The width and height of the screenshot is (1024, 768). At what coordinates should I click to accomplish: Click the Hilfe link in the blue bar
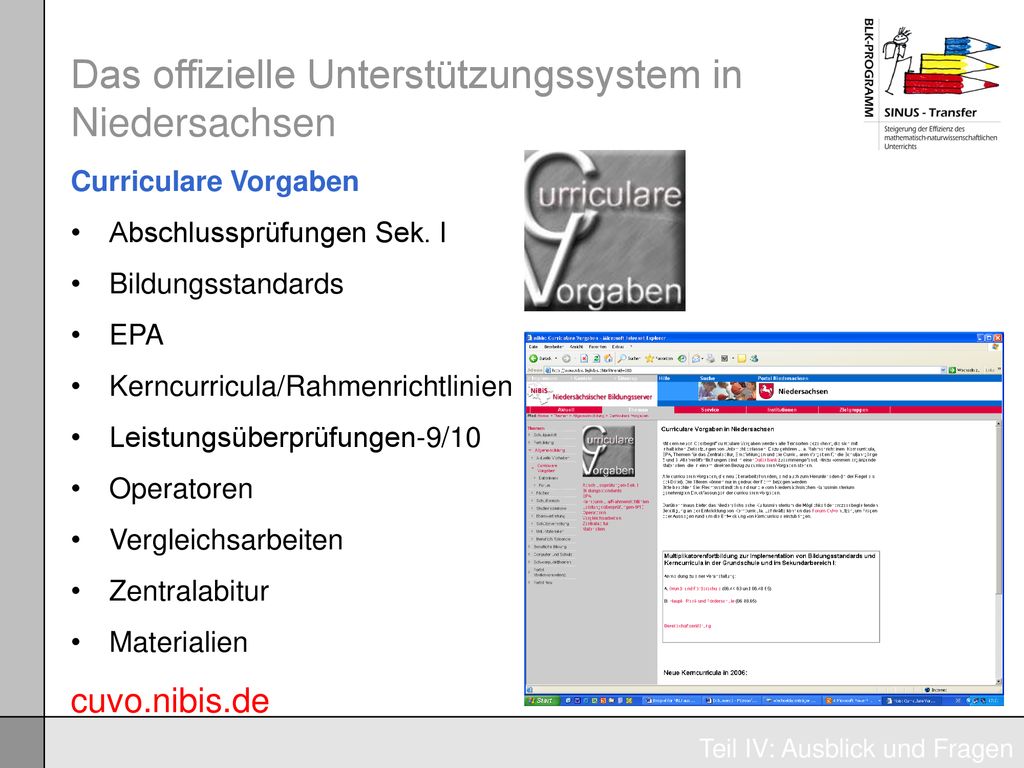coord(665,378)
